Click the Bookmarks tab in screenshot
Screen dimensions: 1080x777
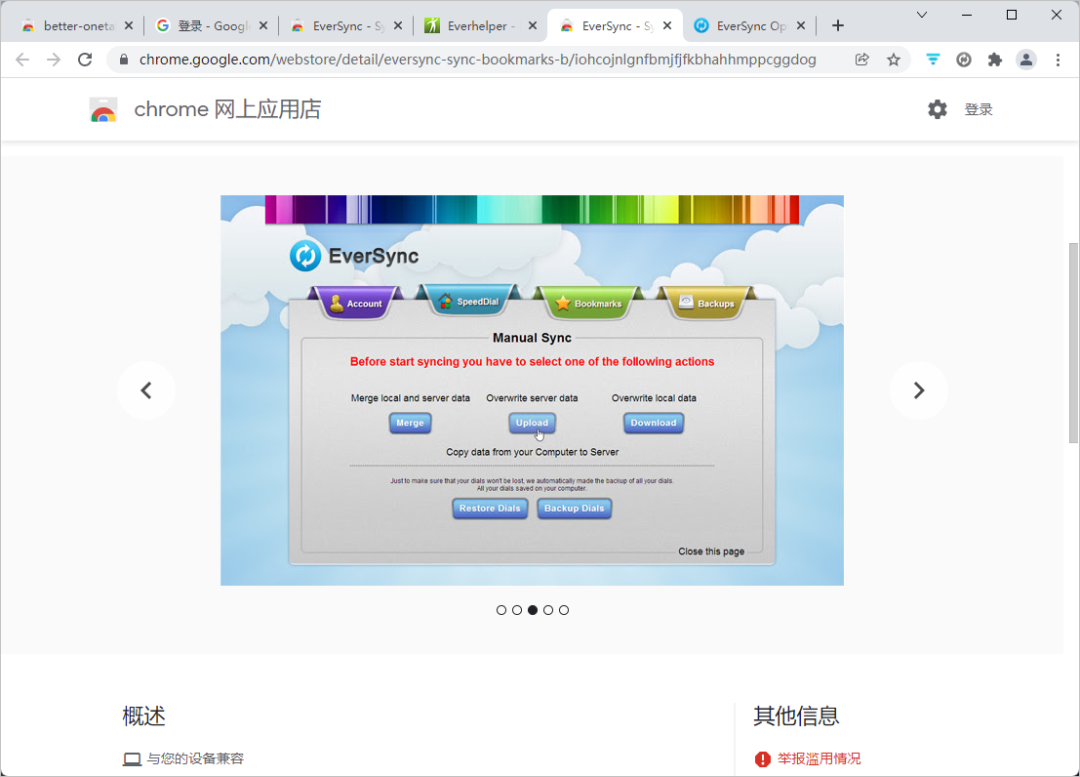588,303
